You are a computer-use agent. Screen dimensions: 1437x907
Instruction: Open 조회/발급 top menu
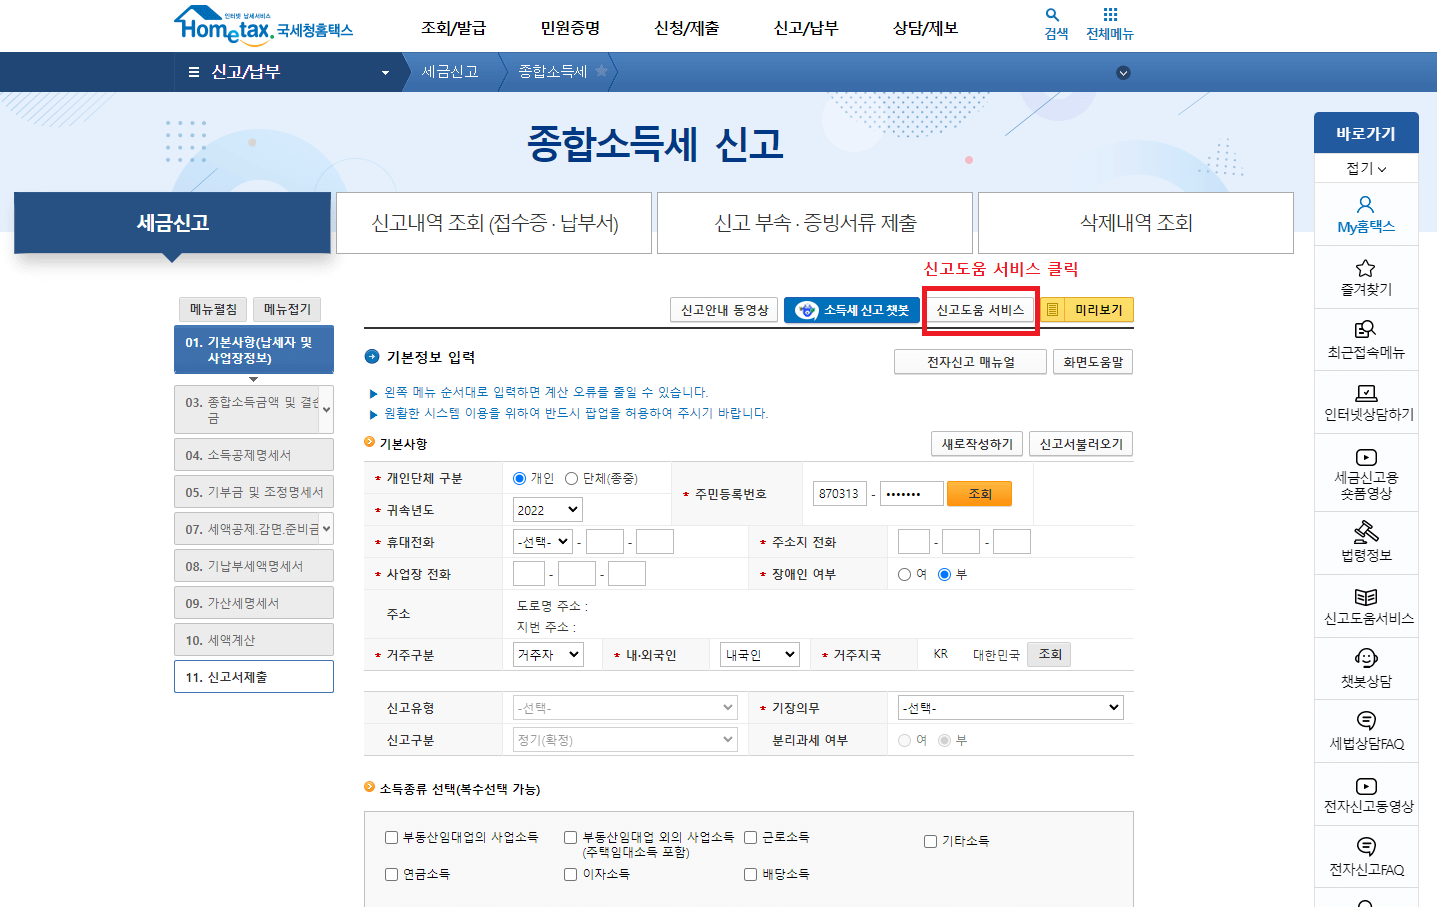pyautogui.click(x=453, y=28)
